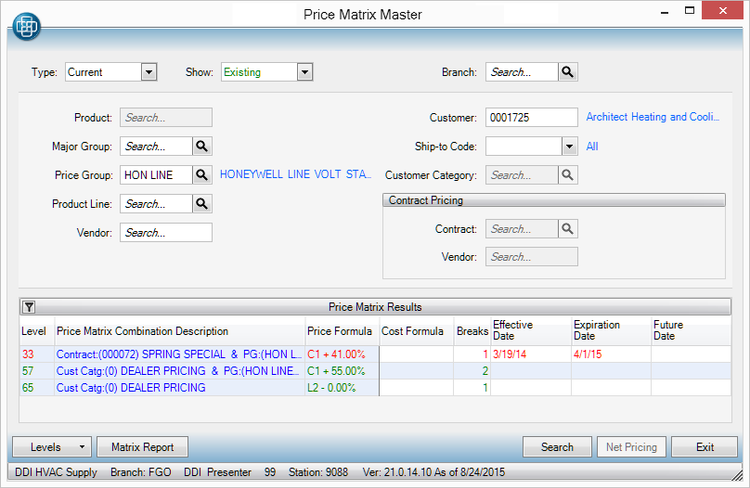Minimize the Price Matrix Master window
This screenshot has width=750, height=488.
click(x=664, y=11)
